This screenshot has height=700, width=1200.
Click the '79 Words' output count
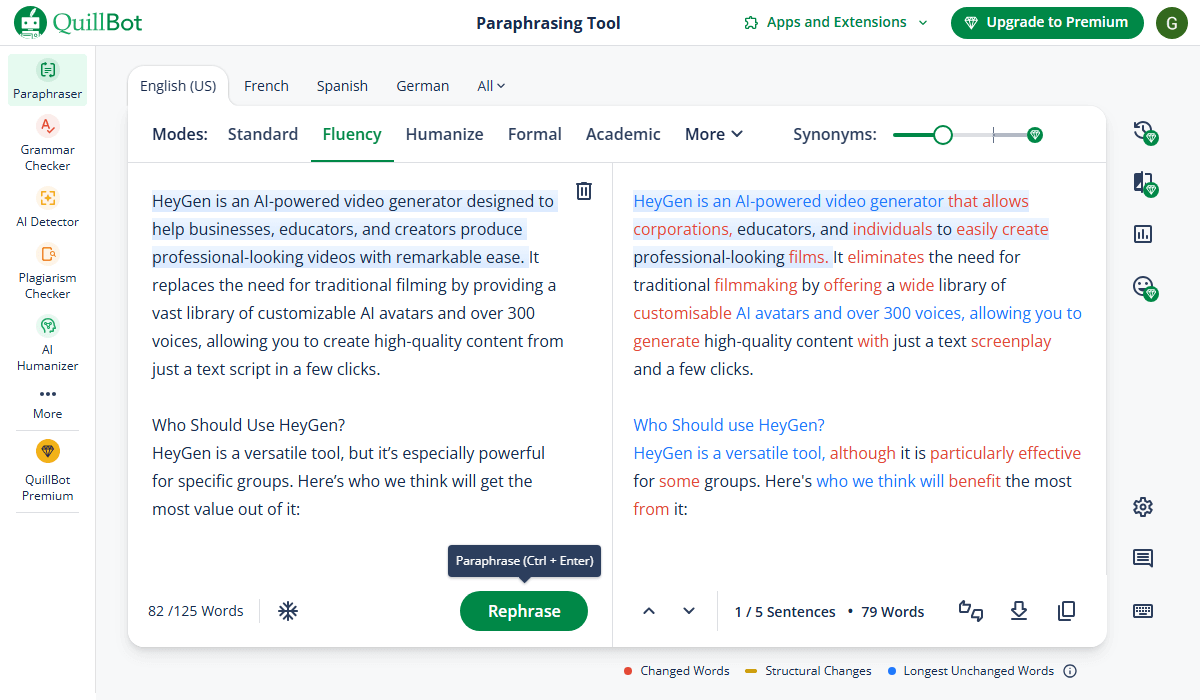(892, 612)
